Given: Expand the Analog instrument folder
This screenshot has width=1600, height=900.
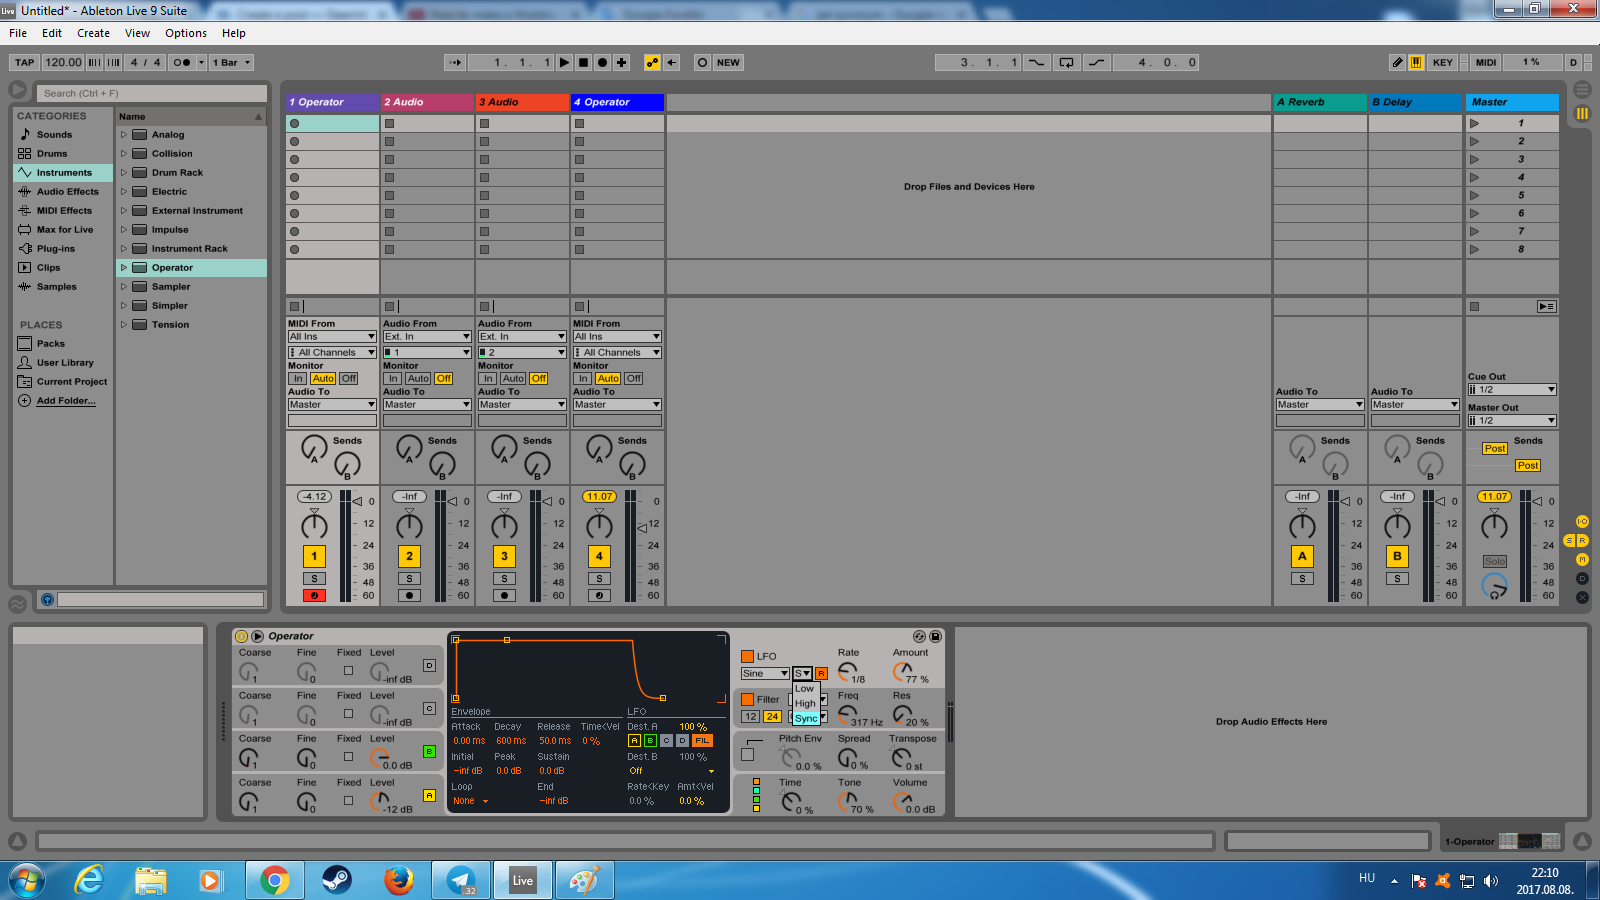Looking at the screenshot, I should click(x=124, y=135).
